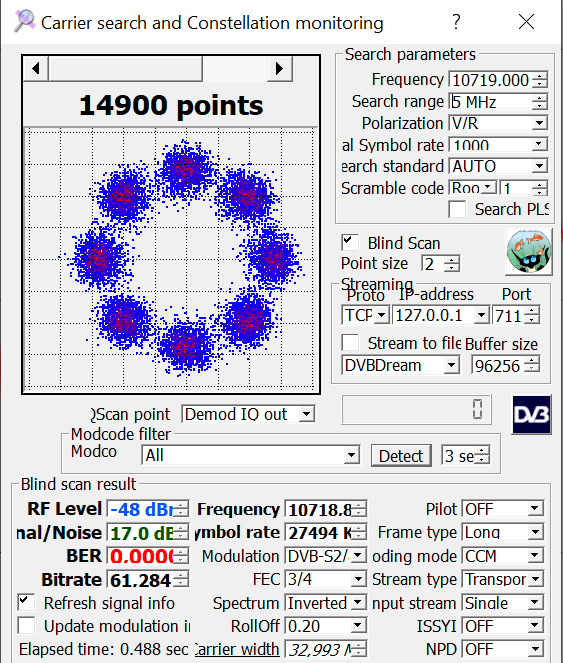Screen dimensions: 563x663
Task: Click the Port 711 stepper field
Action: pos(516,315)
